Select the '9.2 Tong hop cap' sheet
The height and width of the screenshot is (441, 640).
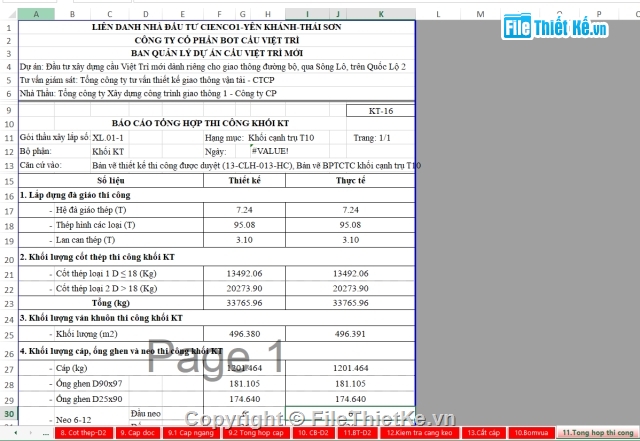256,433
